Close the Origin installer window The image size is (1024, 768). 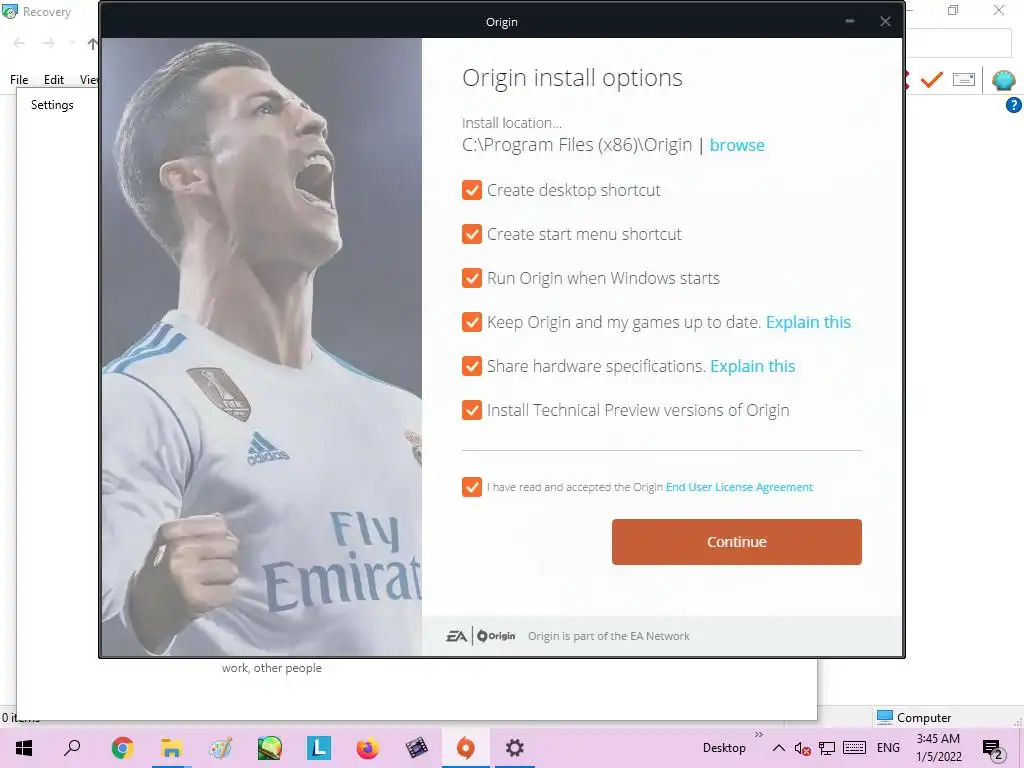[x=885, y=22]
